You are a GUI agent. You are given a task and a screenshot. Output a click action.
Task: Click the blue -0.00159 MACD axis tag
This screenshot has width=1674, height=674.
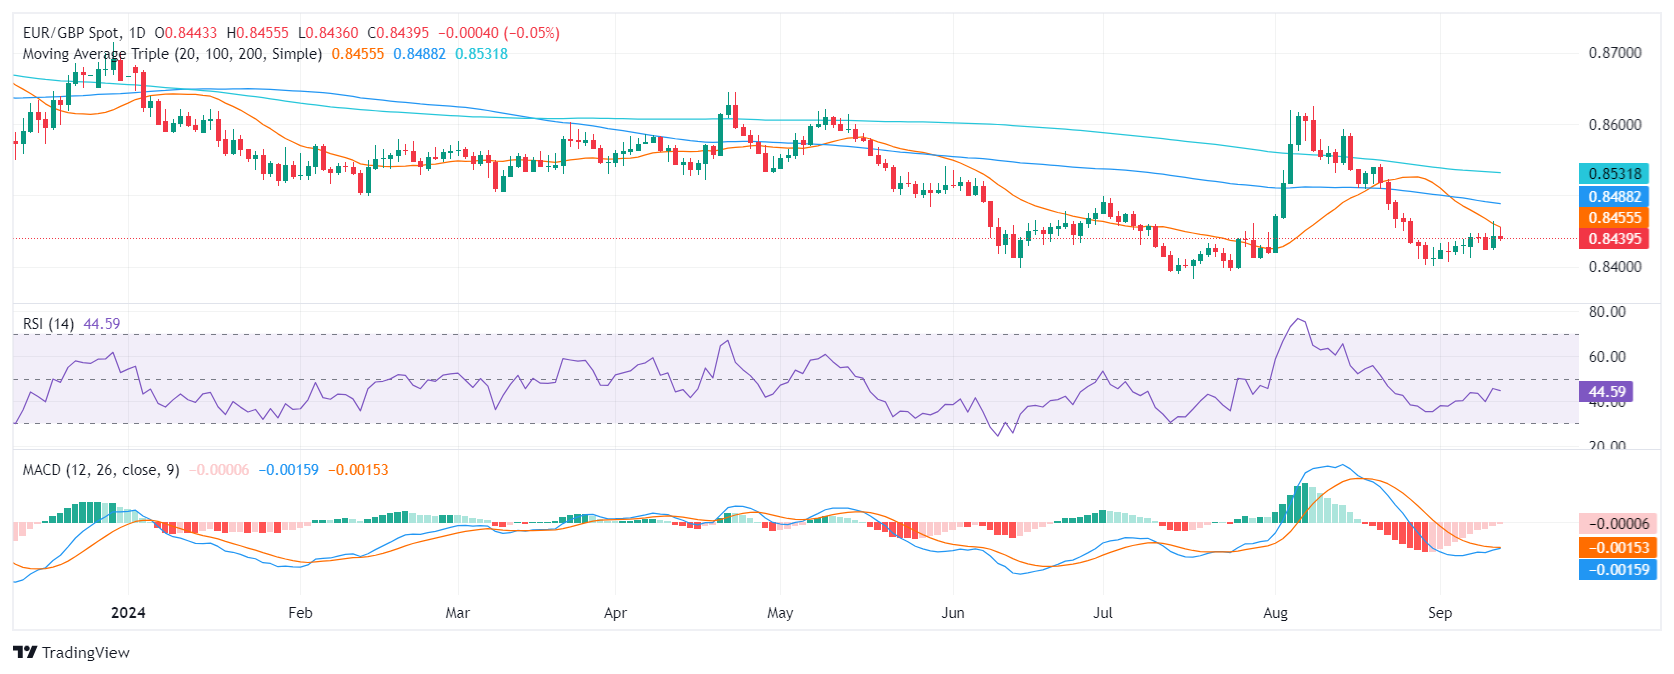tap(1618, 570)
